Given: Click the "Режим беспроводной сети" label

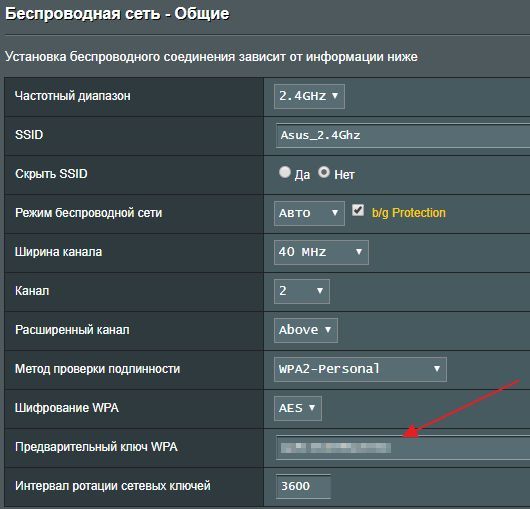Looking at the screenshot, I should tap(89, 213).
